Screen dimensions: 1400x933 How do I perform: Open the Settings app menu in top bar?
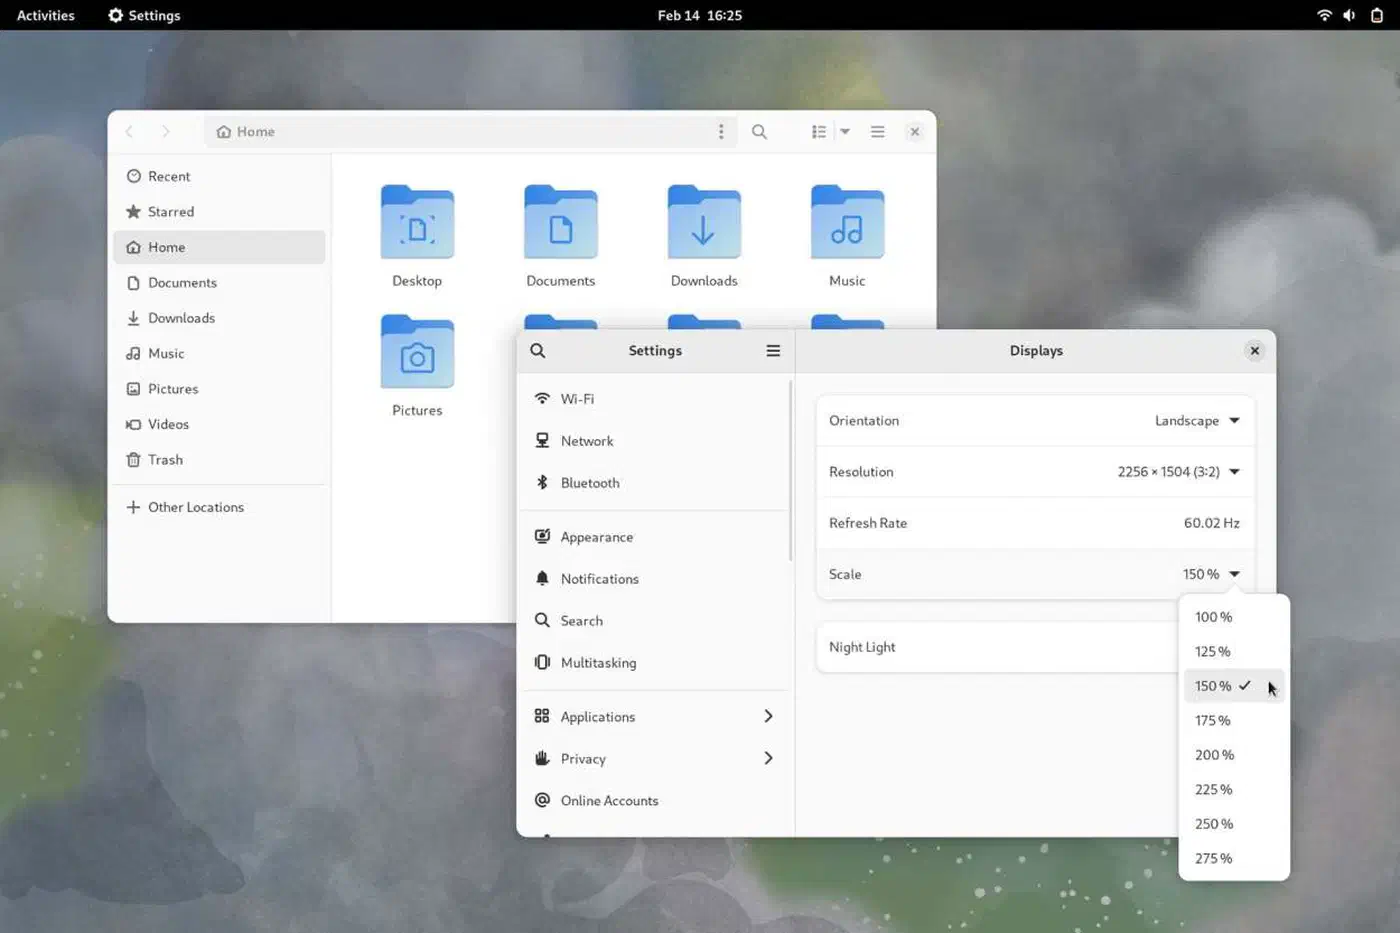(144, 15)
